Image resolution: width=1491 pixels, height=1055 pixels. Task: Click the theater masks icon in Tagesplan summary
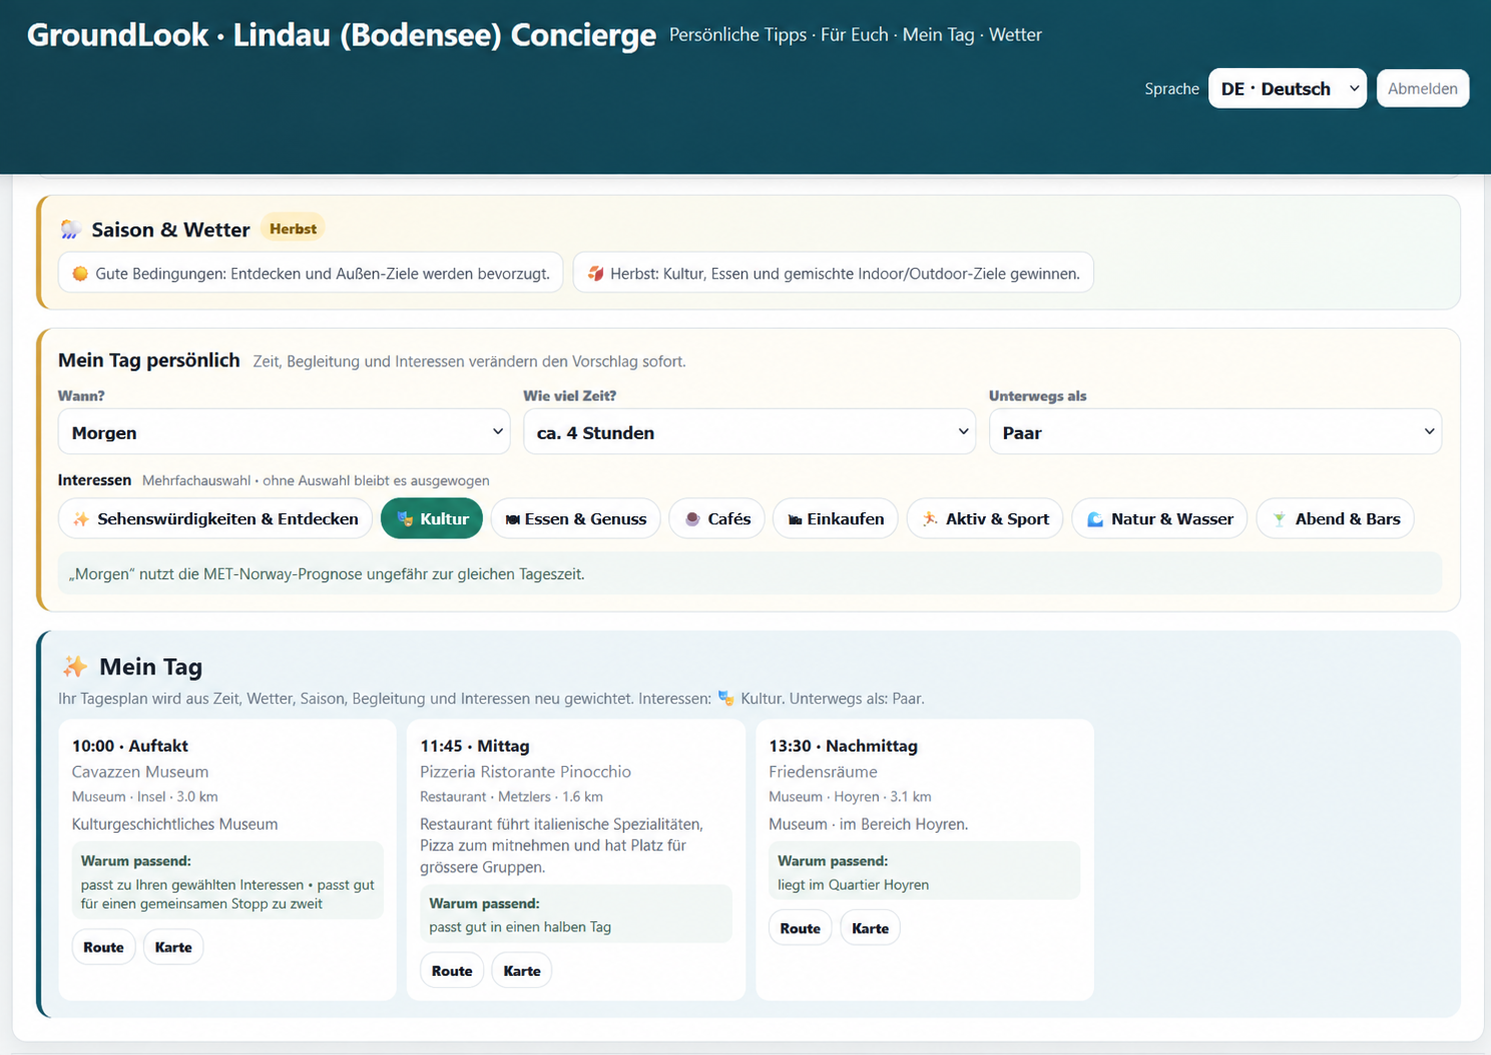tap(726, 698)
